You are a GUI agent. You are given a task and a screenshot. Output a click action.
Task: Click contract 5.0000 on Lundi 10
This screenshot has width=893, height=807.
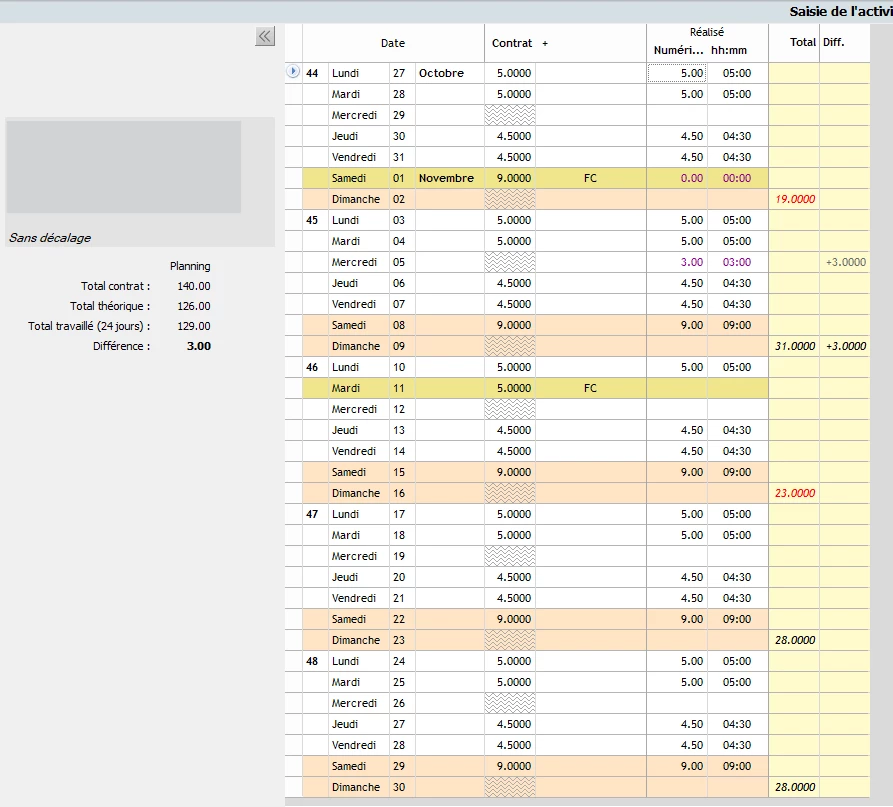514,367
